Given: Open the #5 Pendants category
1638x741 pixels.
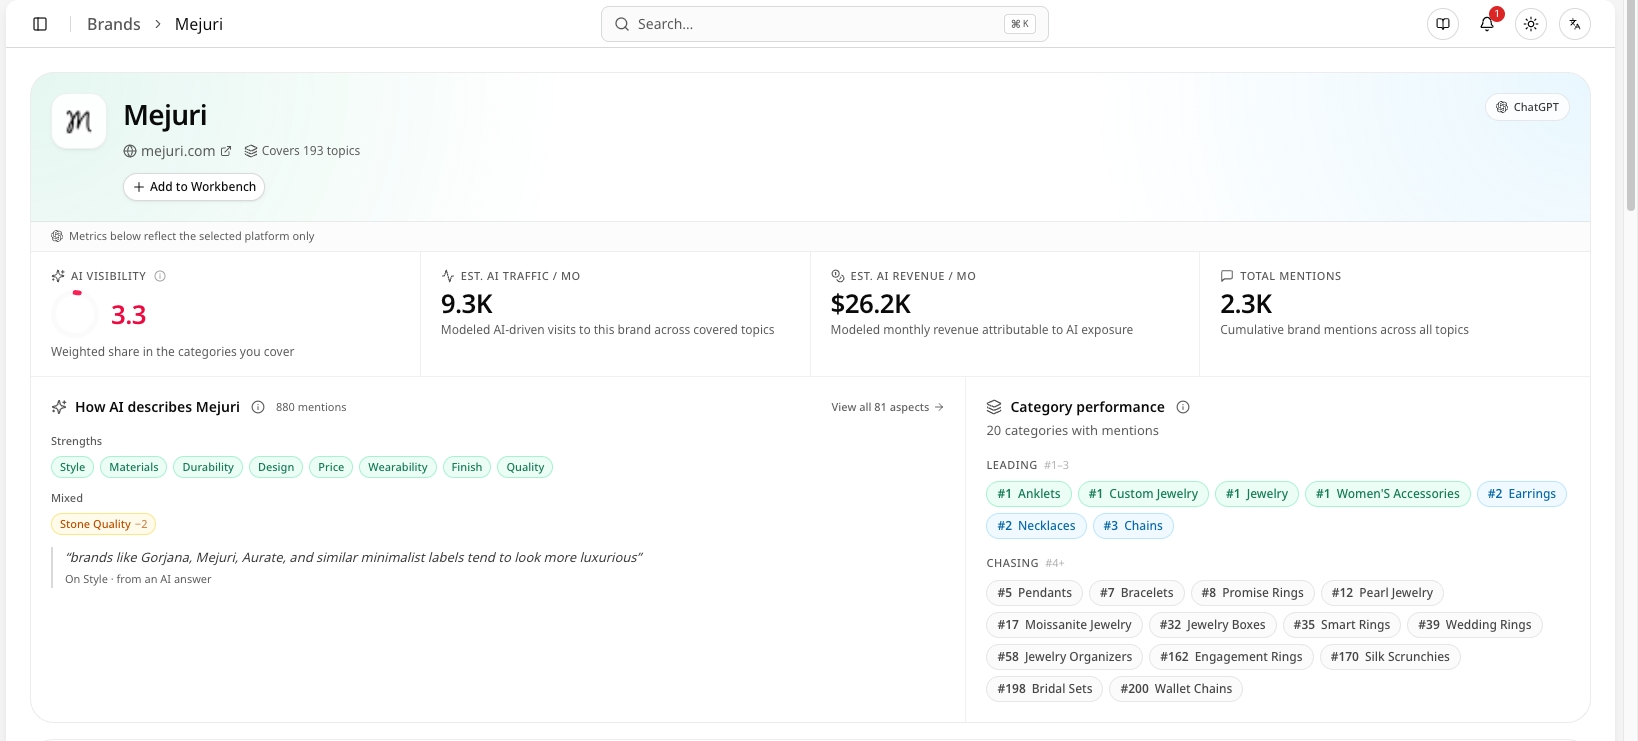Looking at the screenshot, I should [1035, 593].
